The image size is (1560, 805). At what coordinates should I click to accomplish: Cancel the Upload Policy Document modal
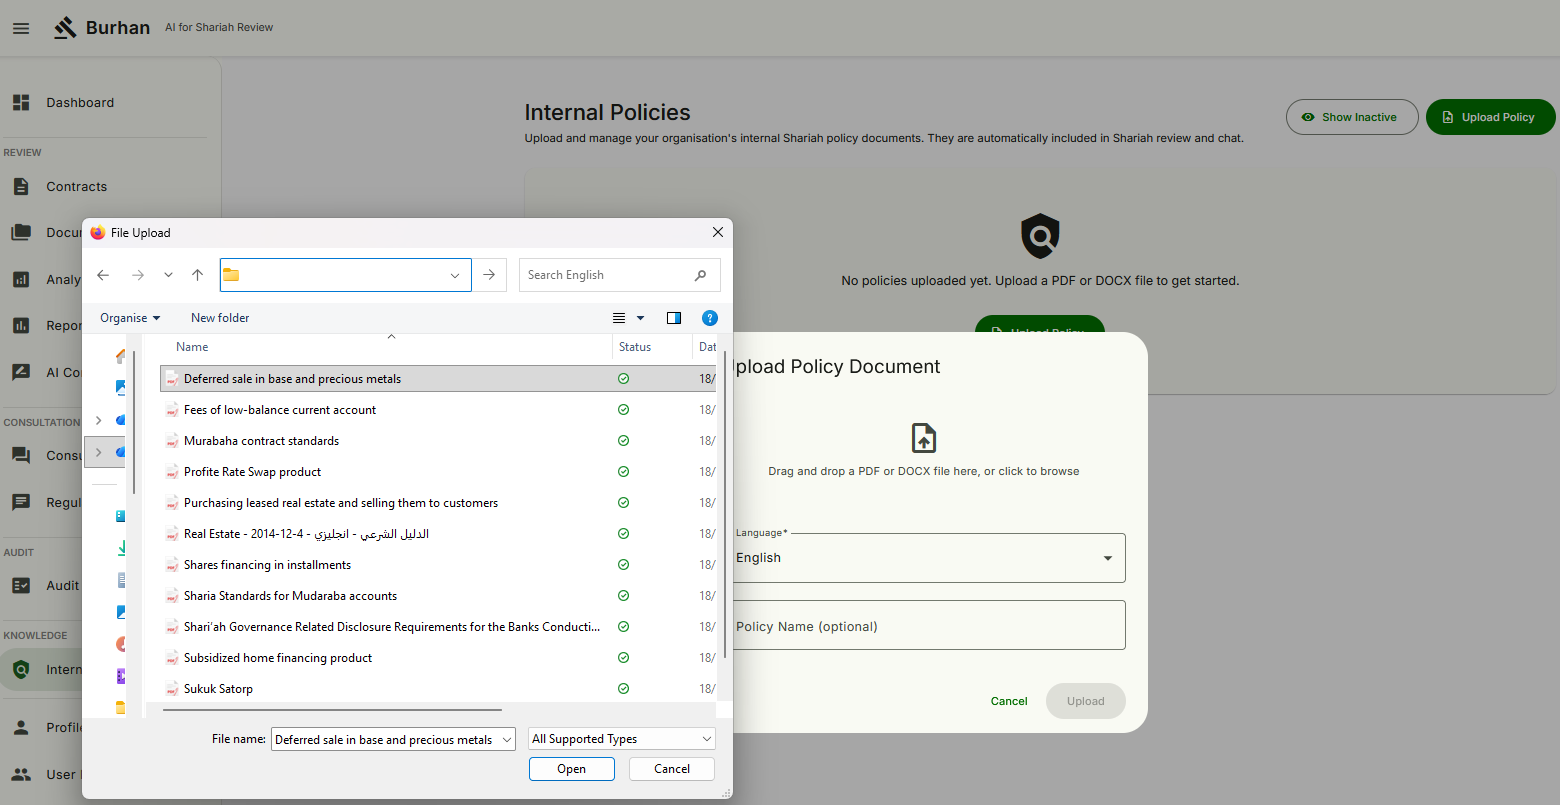point(1009,701)
